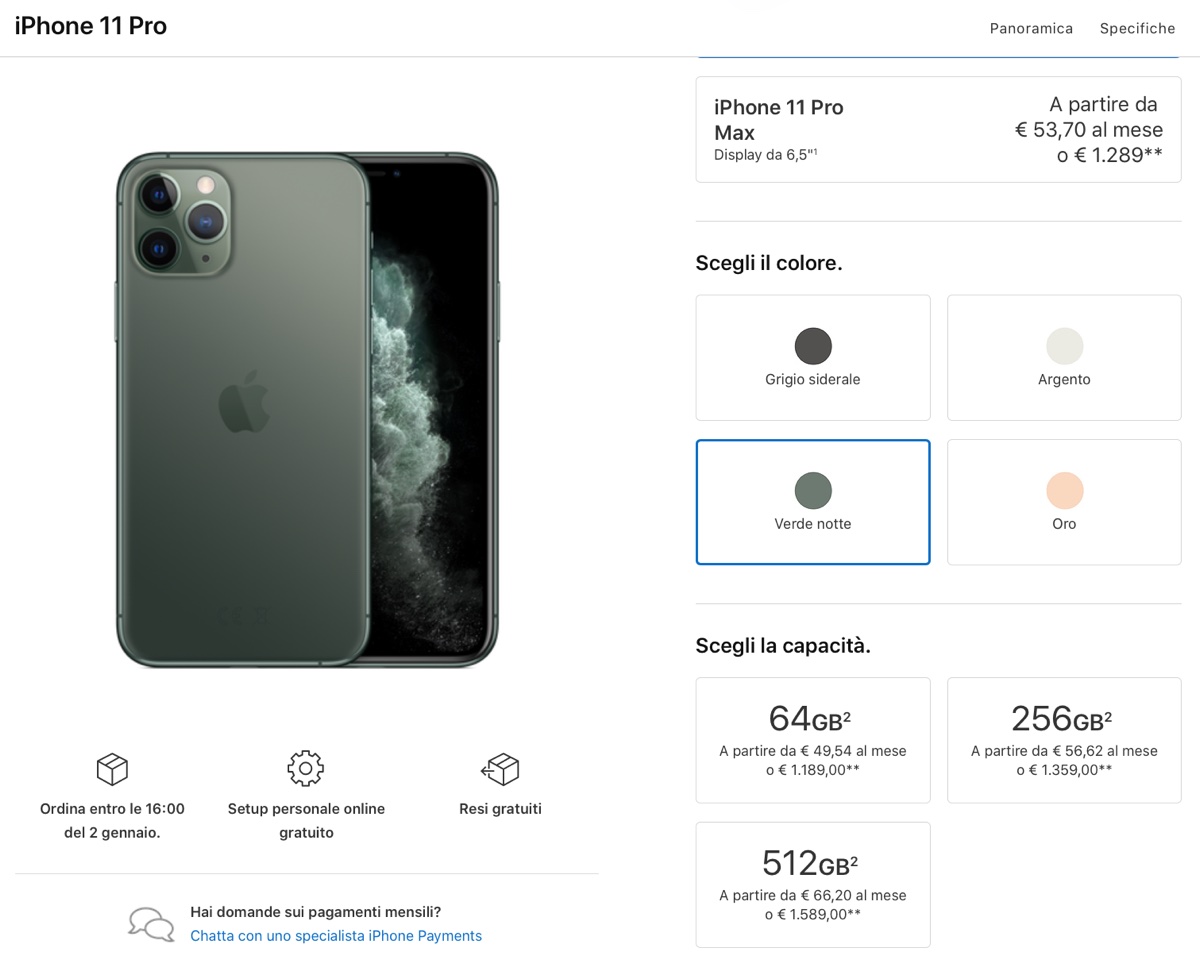Select the iPhone 11 Pro Max model
The height and width of the screenshot is (956, 1200).
coord(938,130)
